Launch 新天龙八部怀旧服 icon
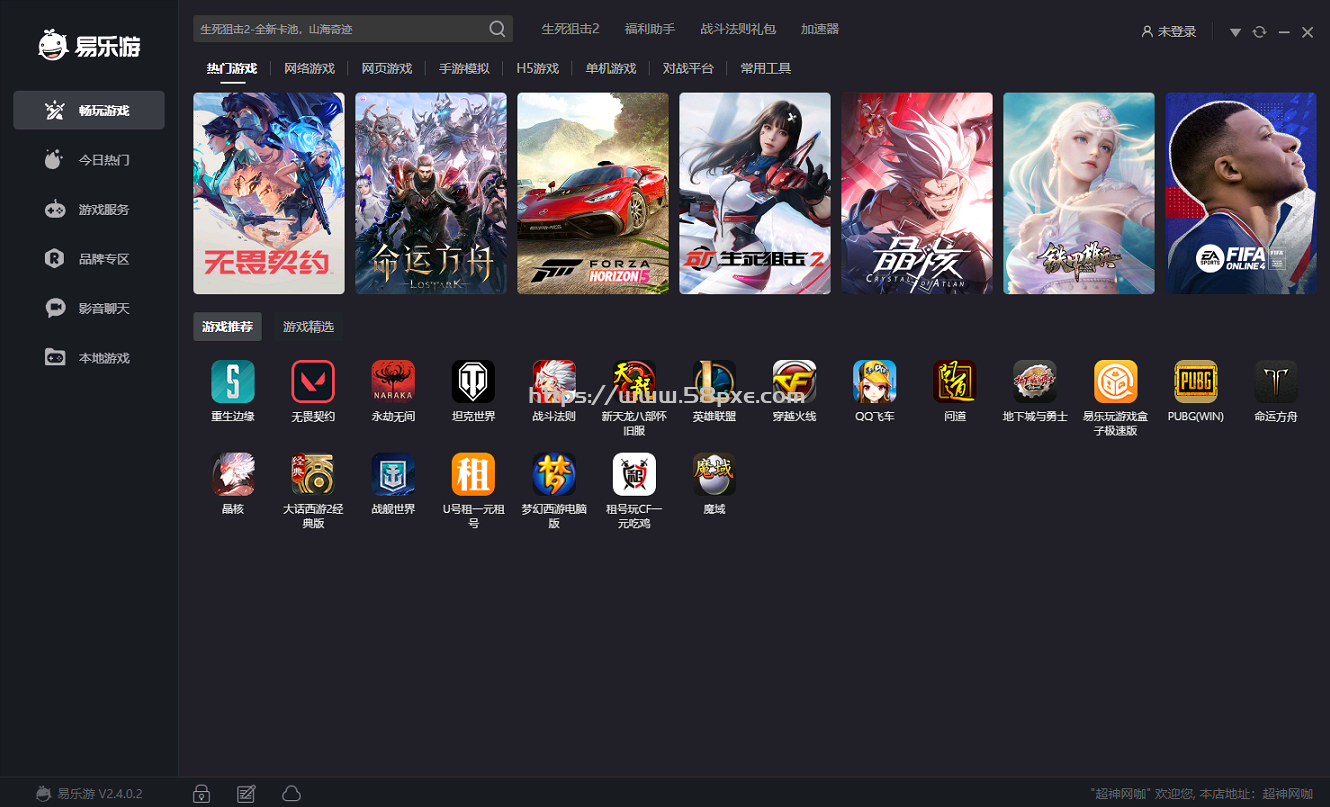The image size is (1330, 807). click(634, 382)
